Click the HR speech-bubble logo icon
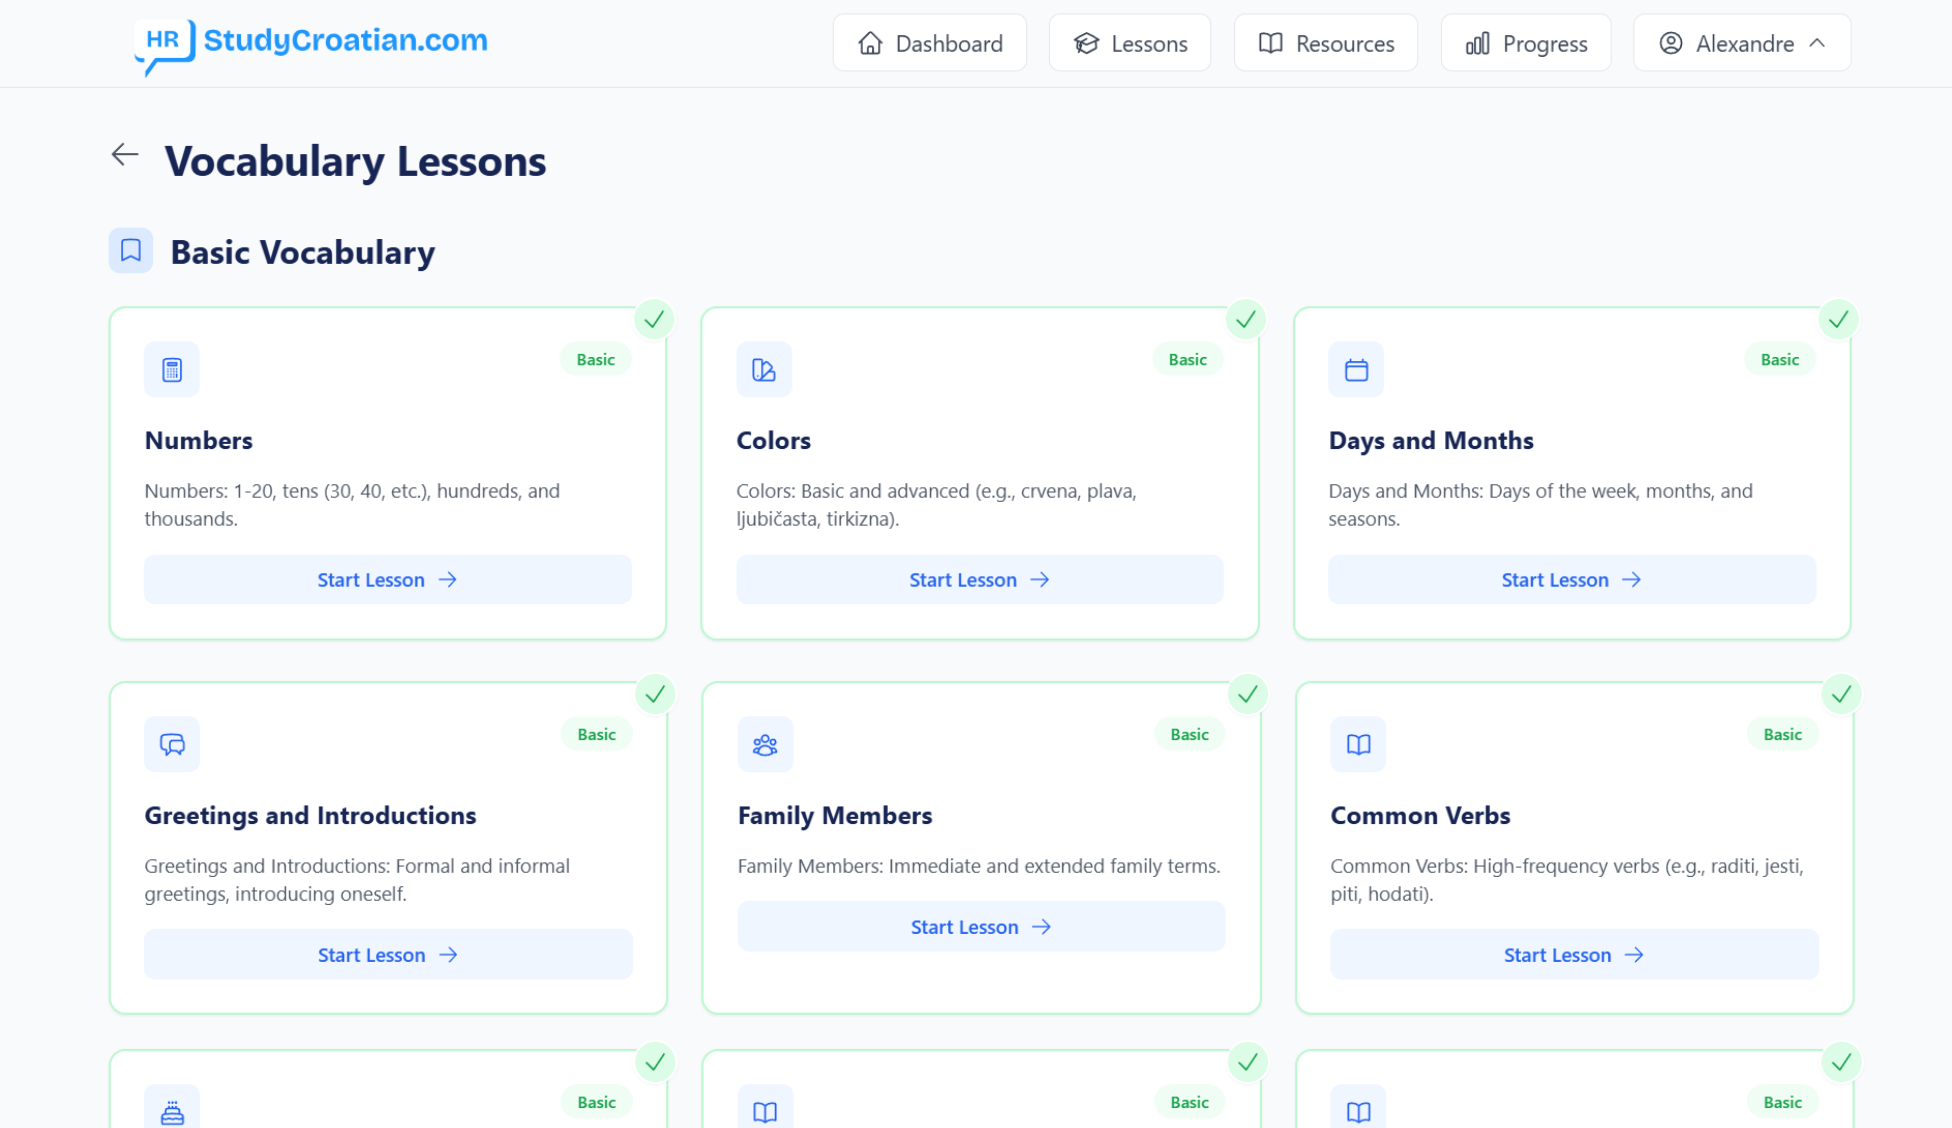The image size is (1952, 1128). tap(164, 46)
